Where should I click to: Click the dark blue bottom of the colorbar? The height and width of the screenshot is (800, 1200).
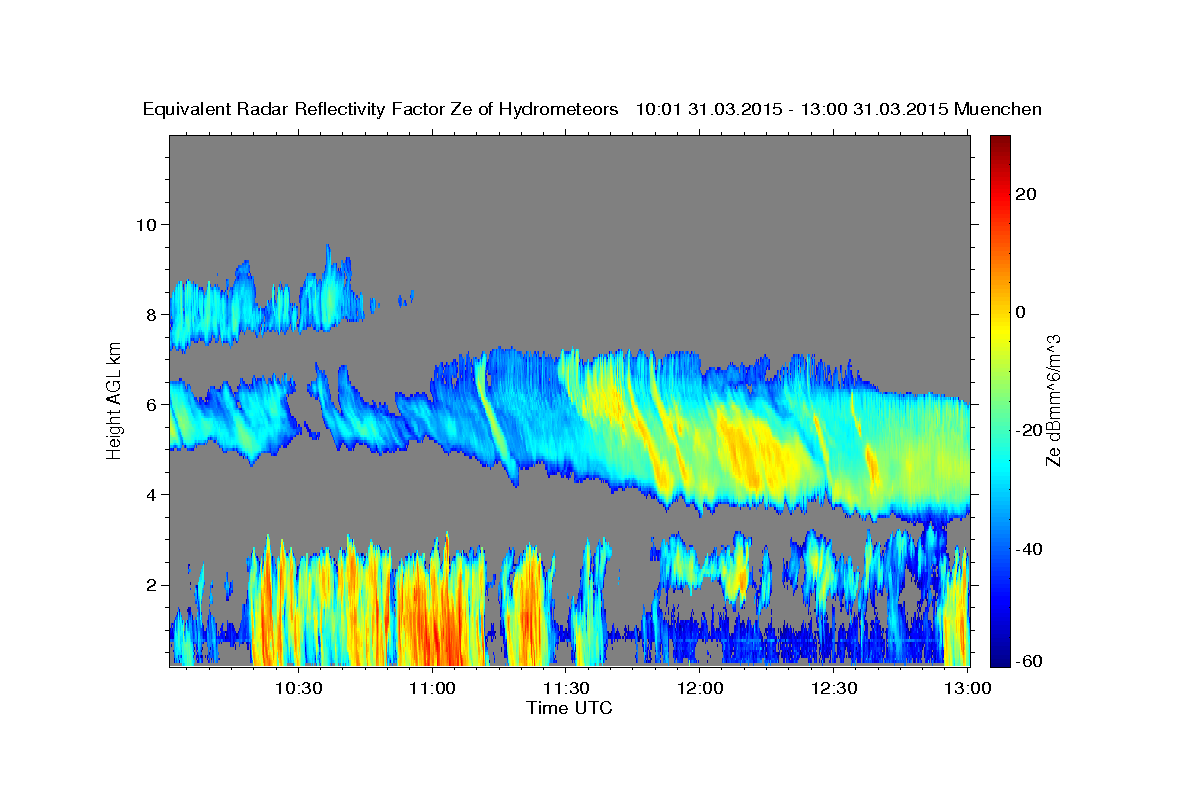pos(999,658)
